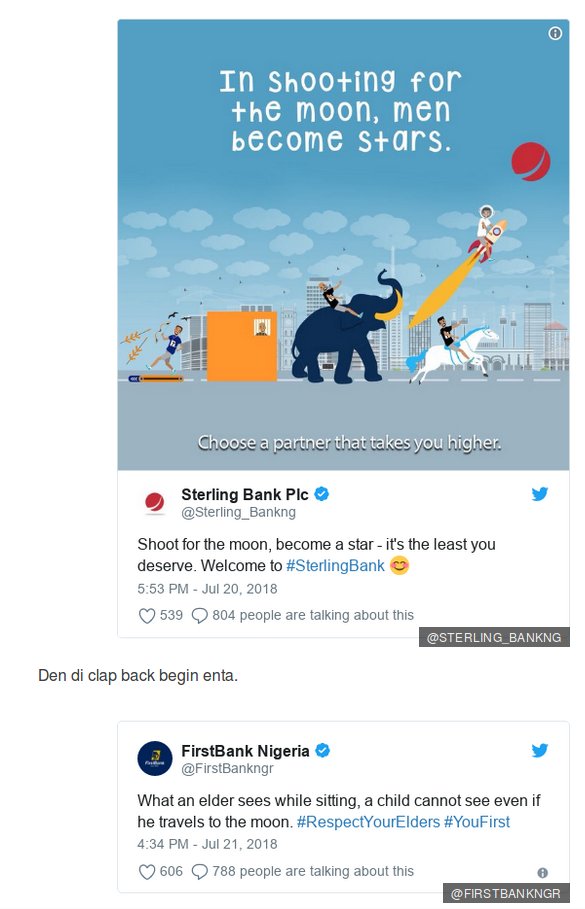Open the 5:53 PM - Jul 20, 2018 timestamp
This screenshot has width=585, height=909.
(x=207, y=589)
